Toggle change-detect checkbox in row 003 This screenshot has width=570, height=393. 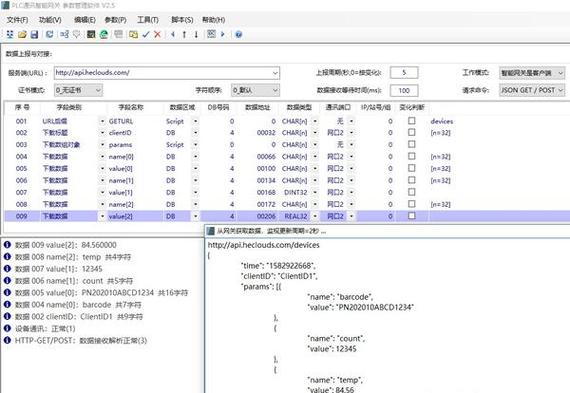click(412, 144)
